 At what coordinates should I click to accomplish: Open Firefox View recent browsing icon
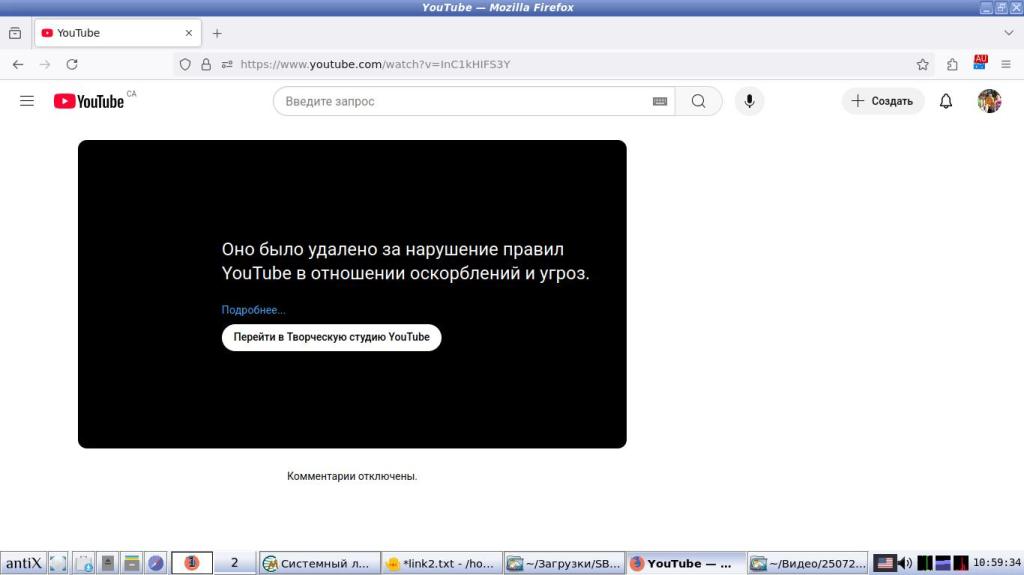pyautogui.click(x=15, y=33)
